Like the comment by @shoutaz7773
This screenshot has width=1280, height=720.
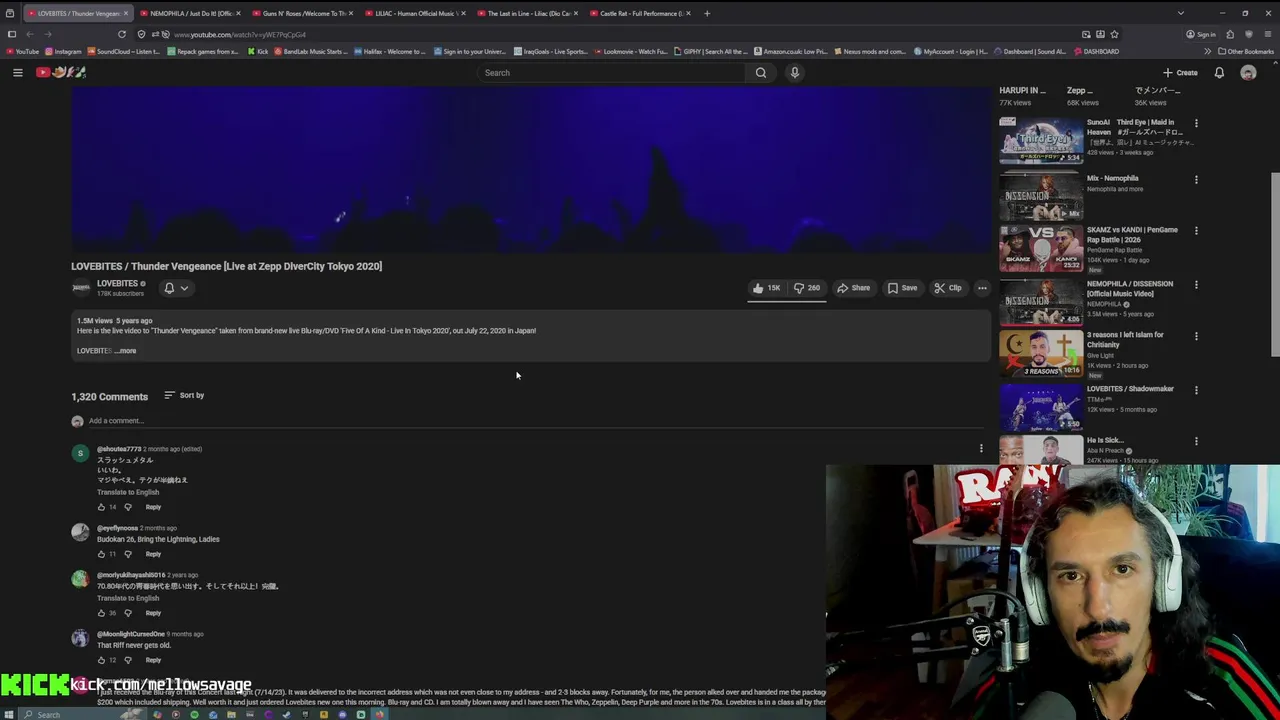click(101, 507)
